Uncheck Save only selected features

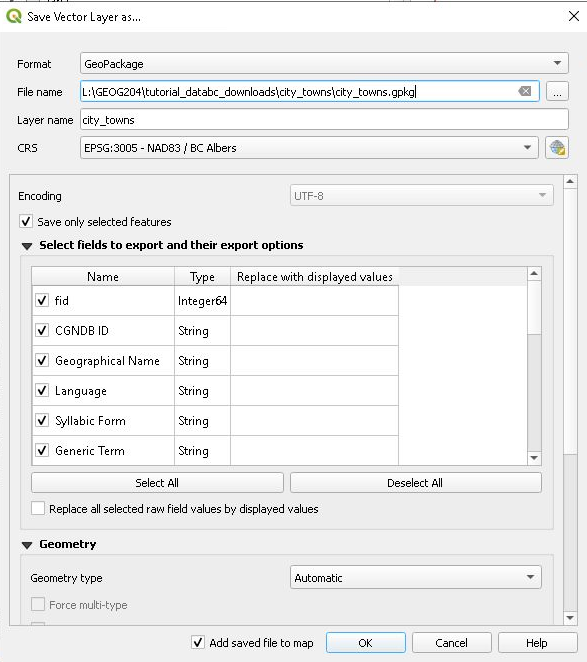(x=26, y=221)
